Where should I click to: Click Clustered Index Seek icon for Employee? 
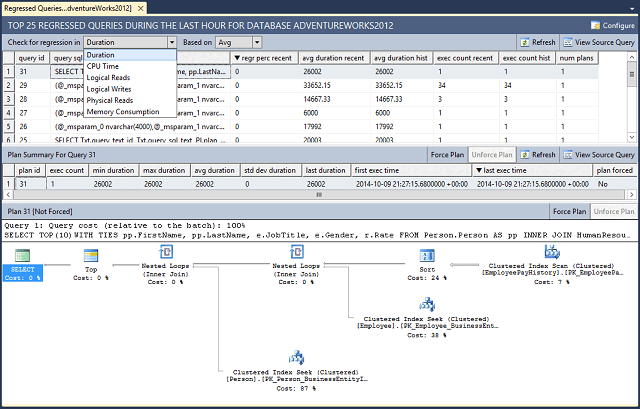tap(426, 306)
